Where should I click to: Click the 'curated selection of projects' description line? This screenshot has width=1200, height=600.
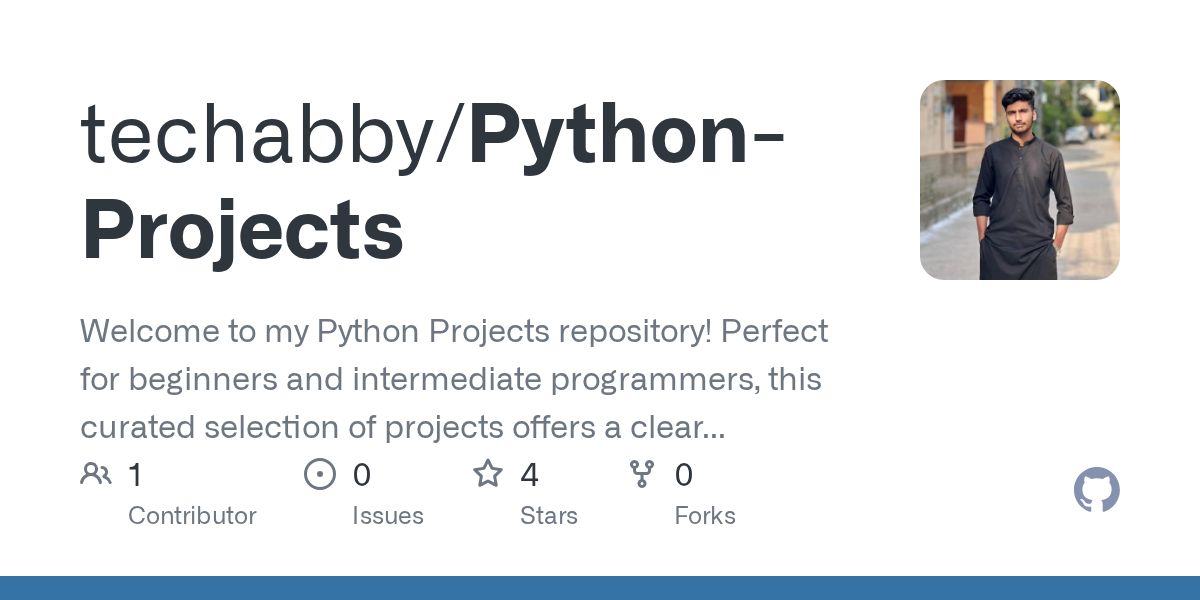point(402,427)
